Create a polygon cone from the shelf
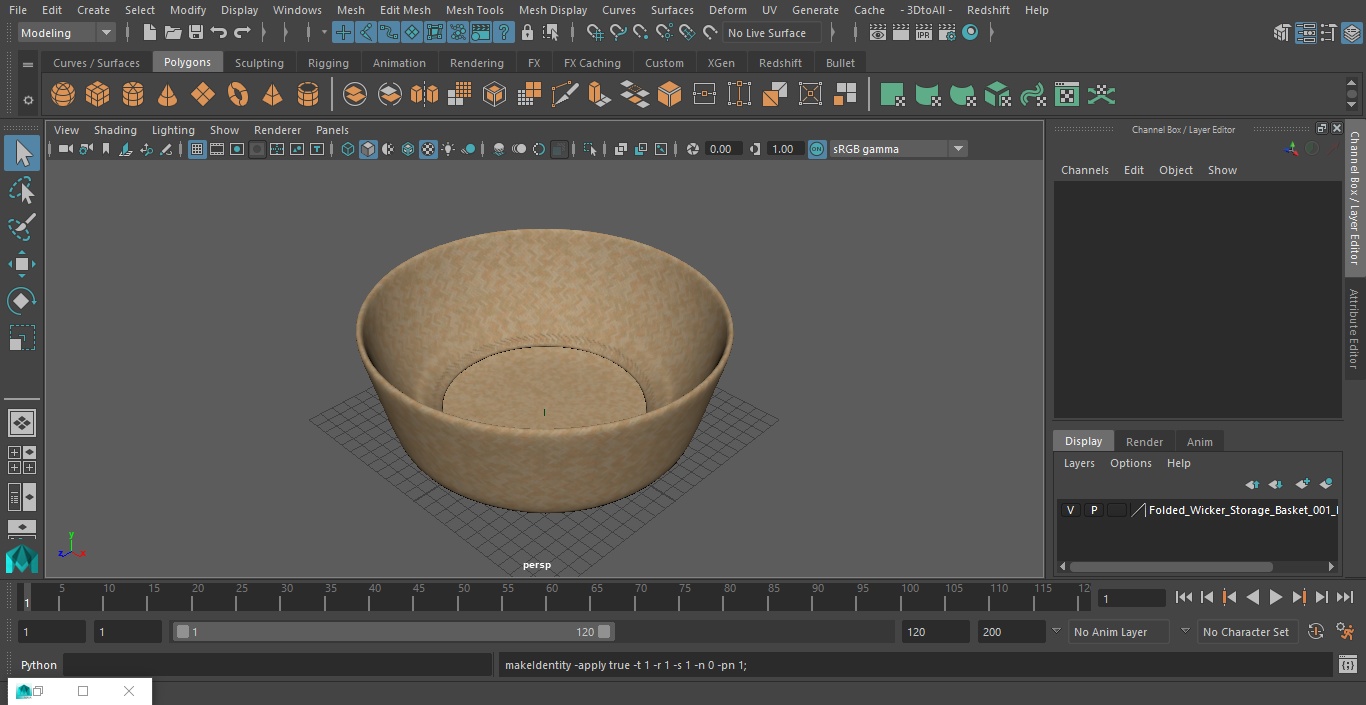Screen dimensions: 1366x705 coord(168,95)
